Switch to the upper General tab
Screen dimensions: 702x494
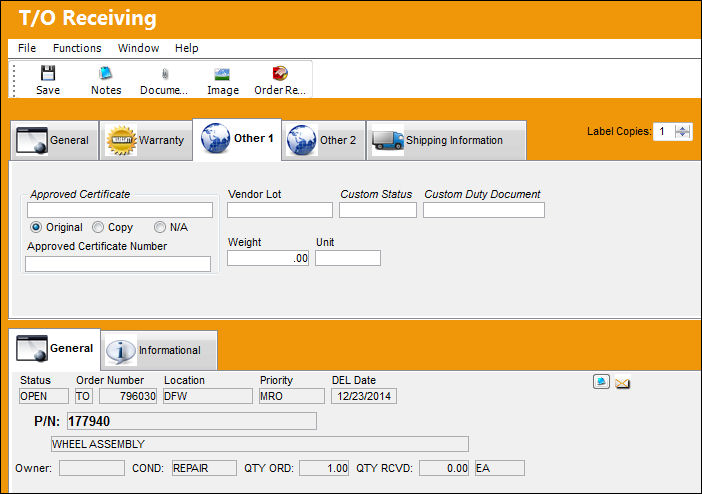click(54, 140)
